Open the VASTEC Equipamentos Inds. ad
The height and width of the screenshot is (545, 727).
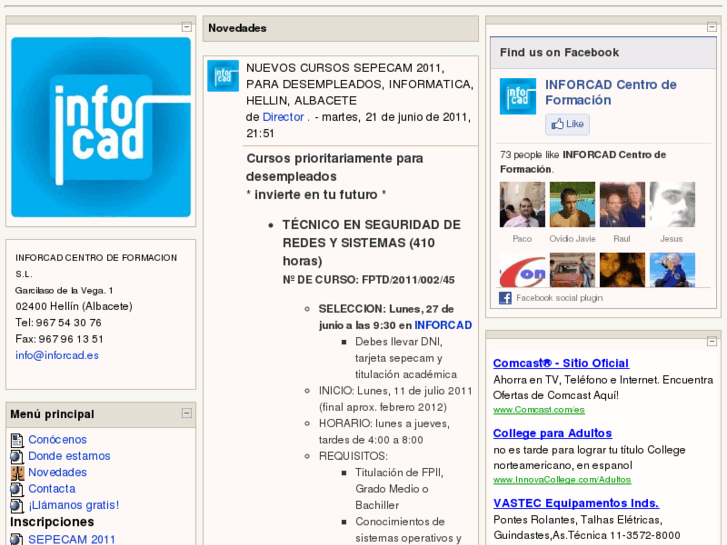tap(576, 503)
